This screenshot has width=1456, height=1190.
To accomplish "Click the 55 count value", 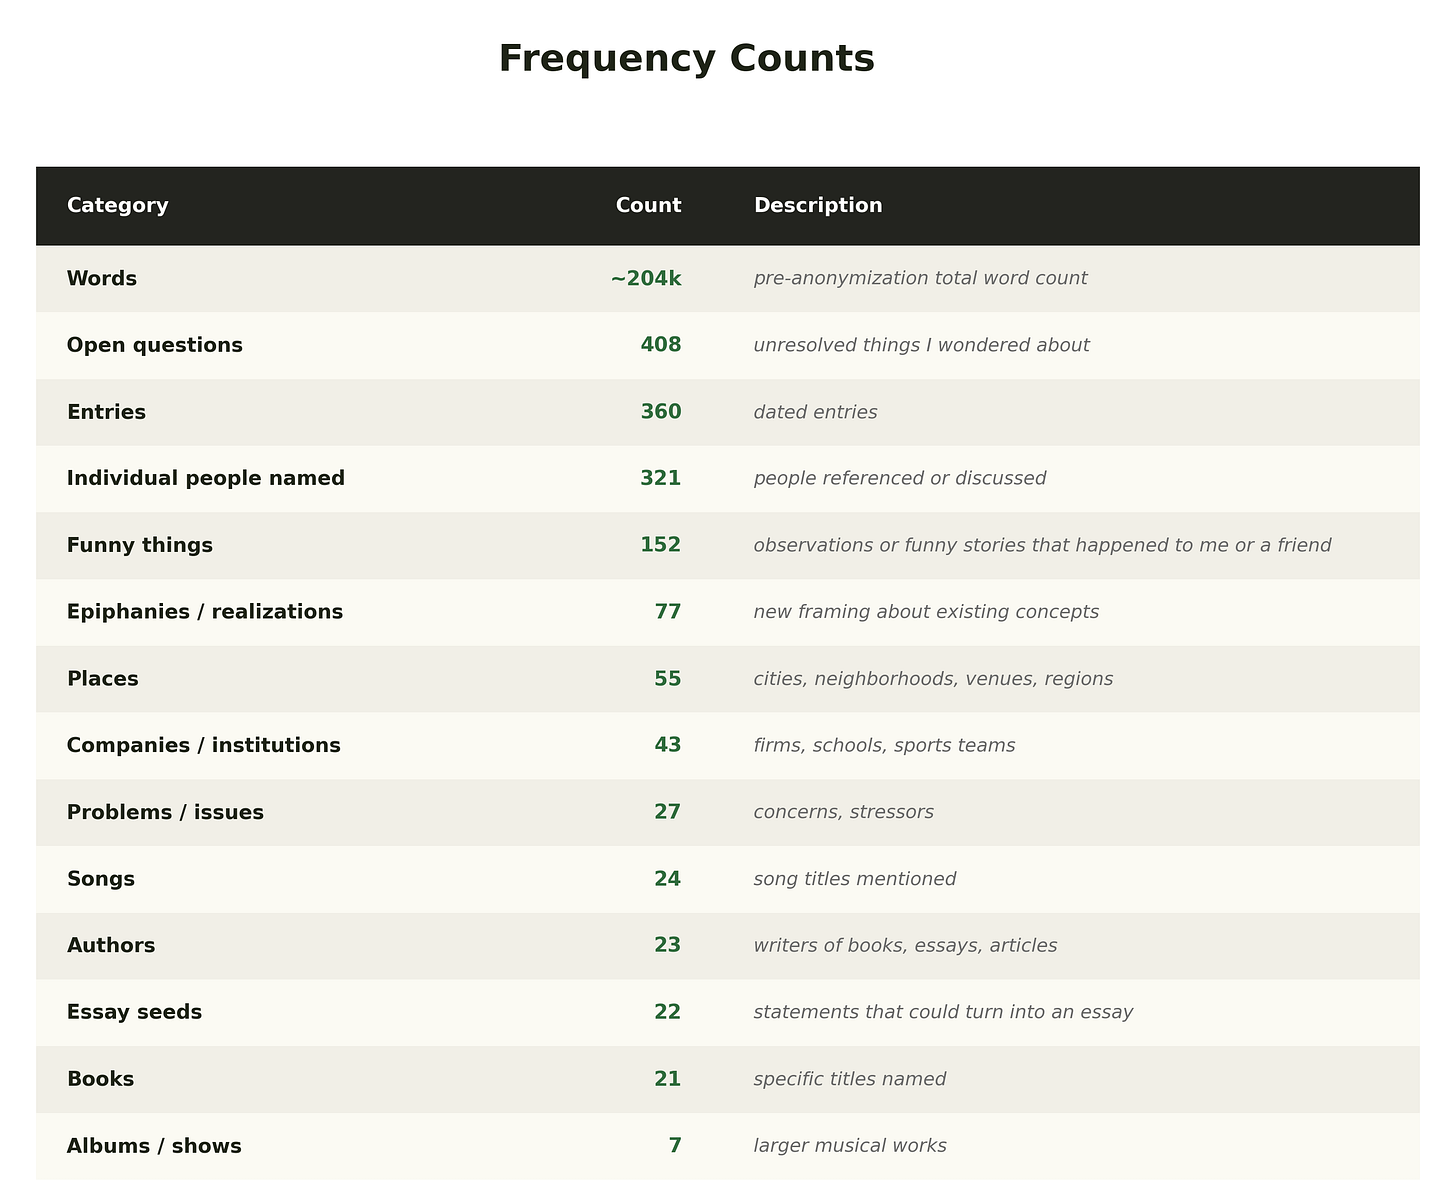I will point(668,679).
